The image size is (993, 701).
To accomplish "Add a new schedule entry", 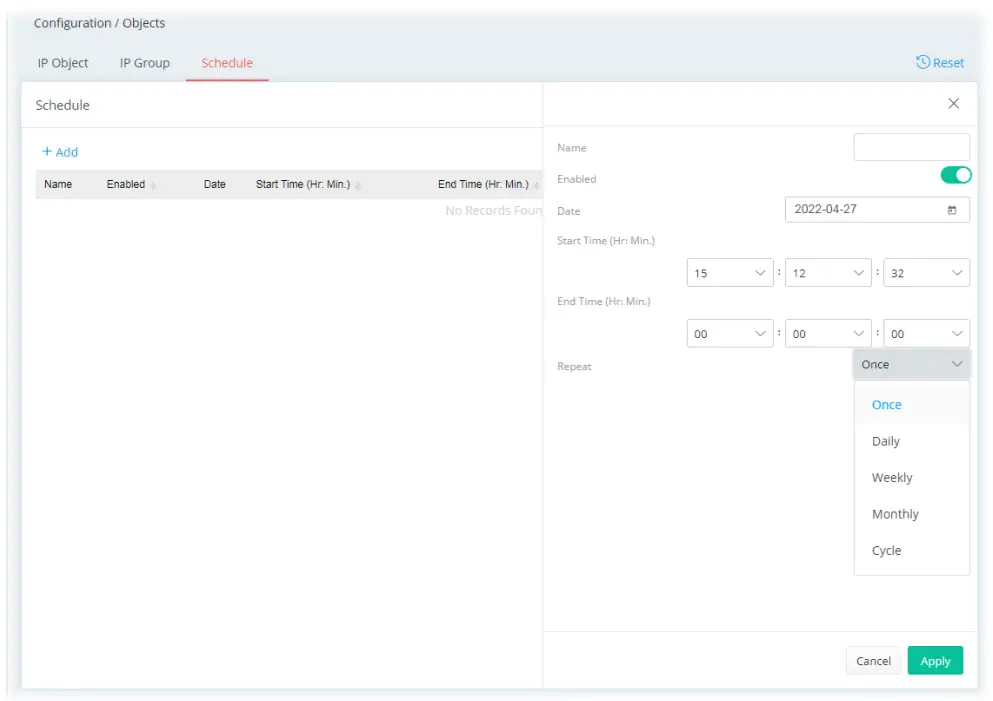I will [x=60, y=152].
